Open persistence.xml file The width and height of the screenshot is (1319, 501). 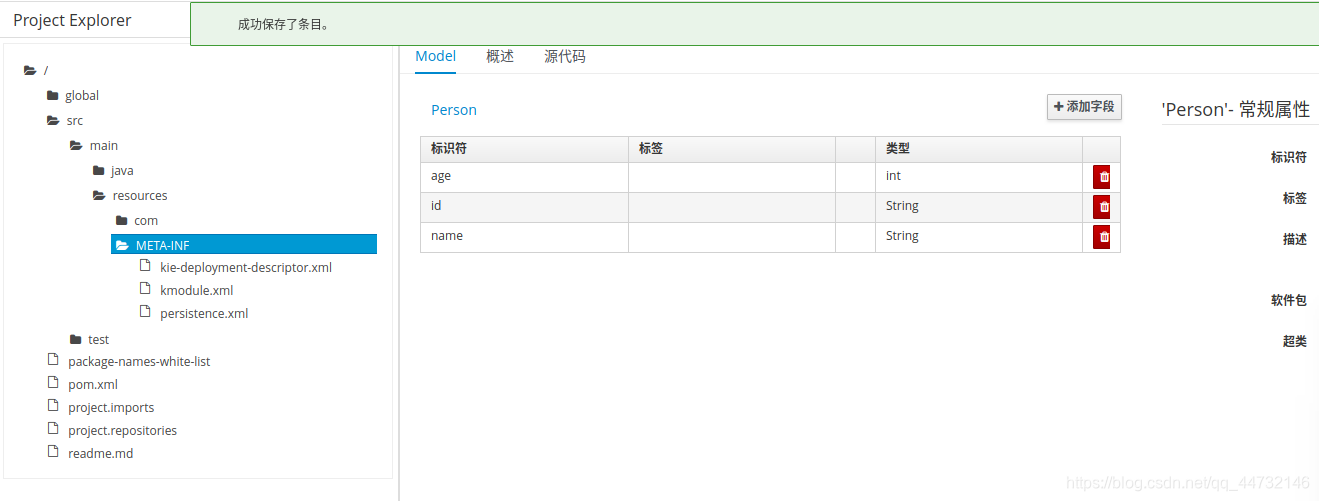pyautogui.click(x=204, y=314)
